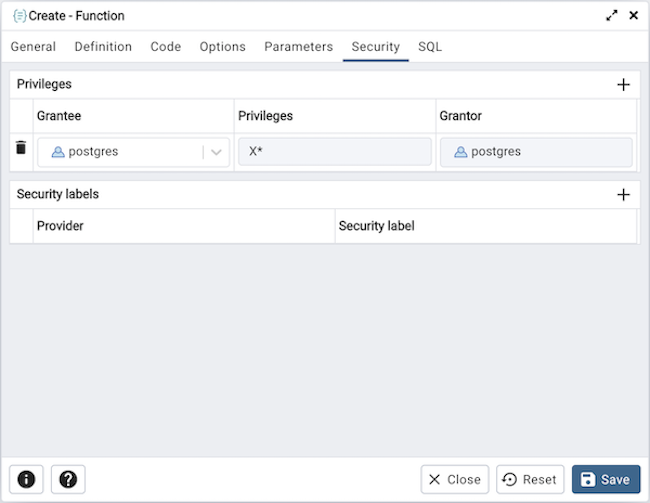Screen dimensions: 650x503
Task: Add a new privilege row
Action: (x=623, y=85)
